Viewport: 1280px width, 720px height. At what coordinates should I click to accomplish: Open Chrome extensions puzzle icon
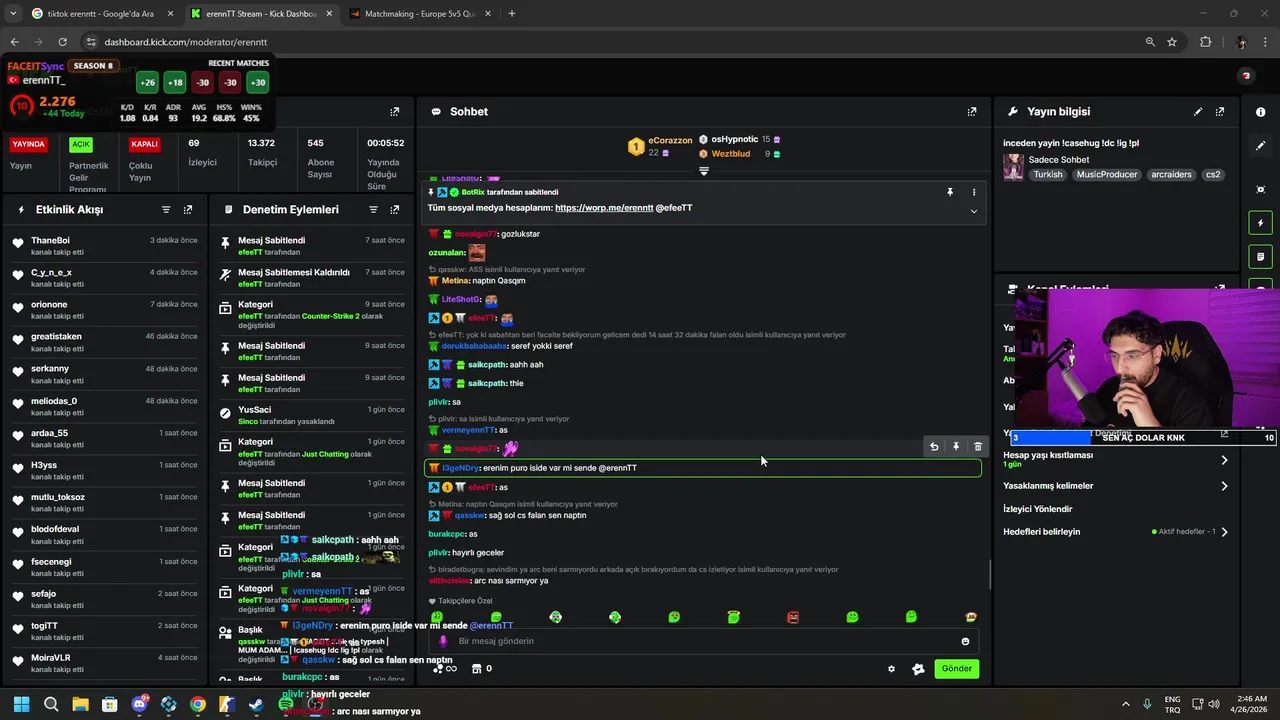(1205, 42)
